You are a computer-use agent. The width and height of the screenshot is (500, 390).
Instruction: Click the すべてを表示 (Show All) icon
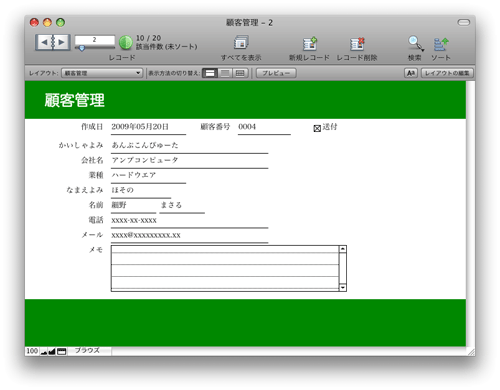[x=241, y=43]
